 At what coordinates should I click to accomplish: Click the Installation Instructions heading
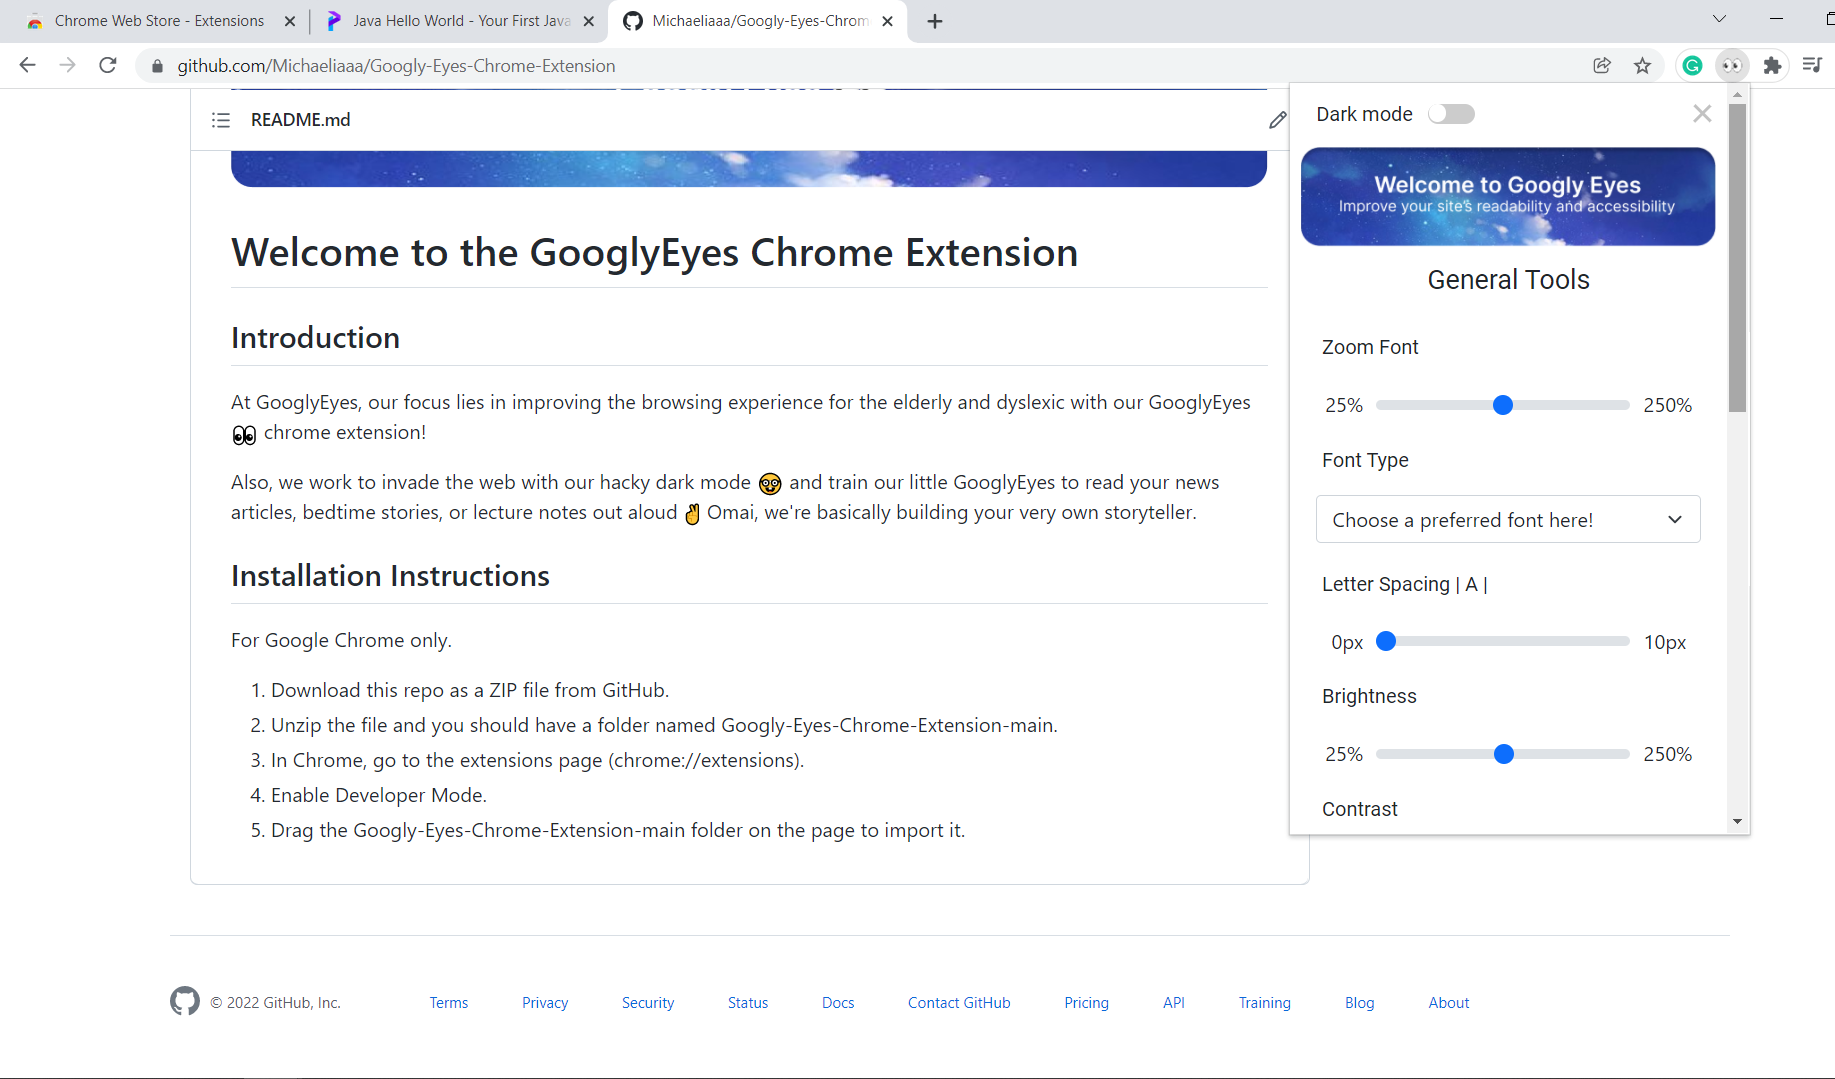point(391,576)
